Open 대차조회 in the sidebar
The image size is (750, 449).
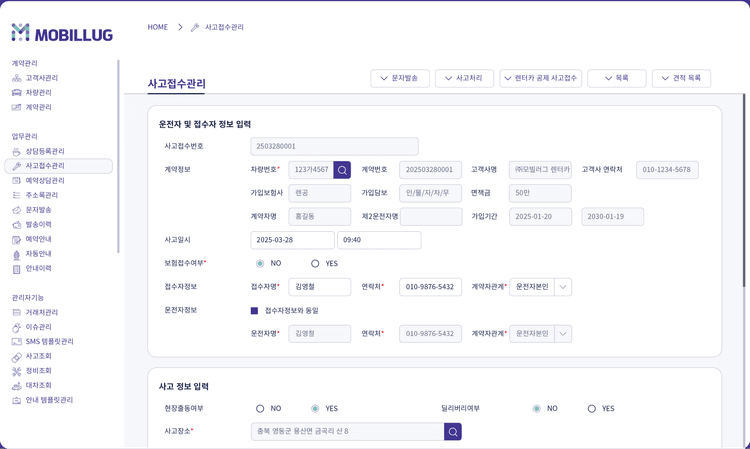click(38, 386)
